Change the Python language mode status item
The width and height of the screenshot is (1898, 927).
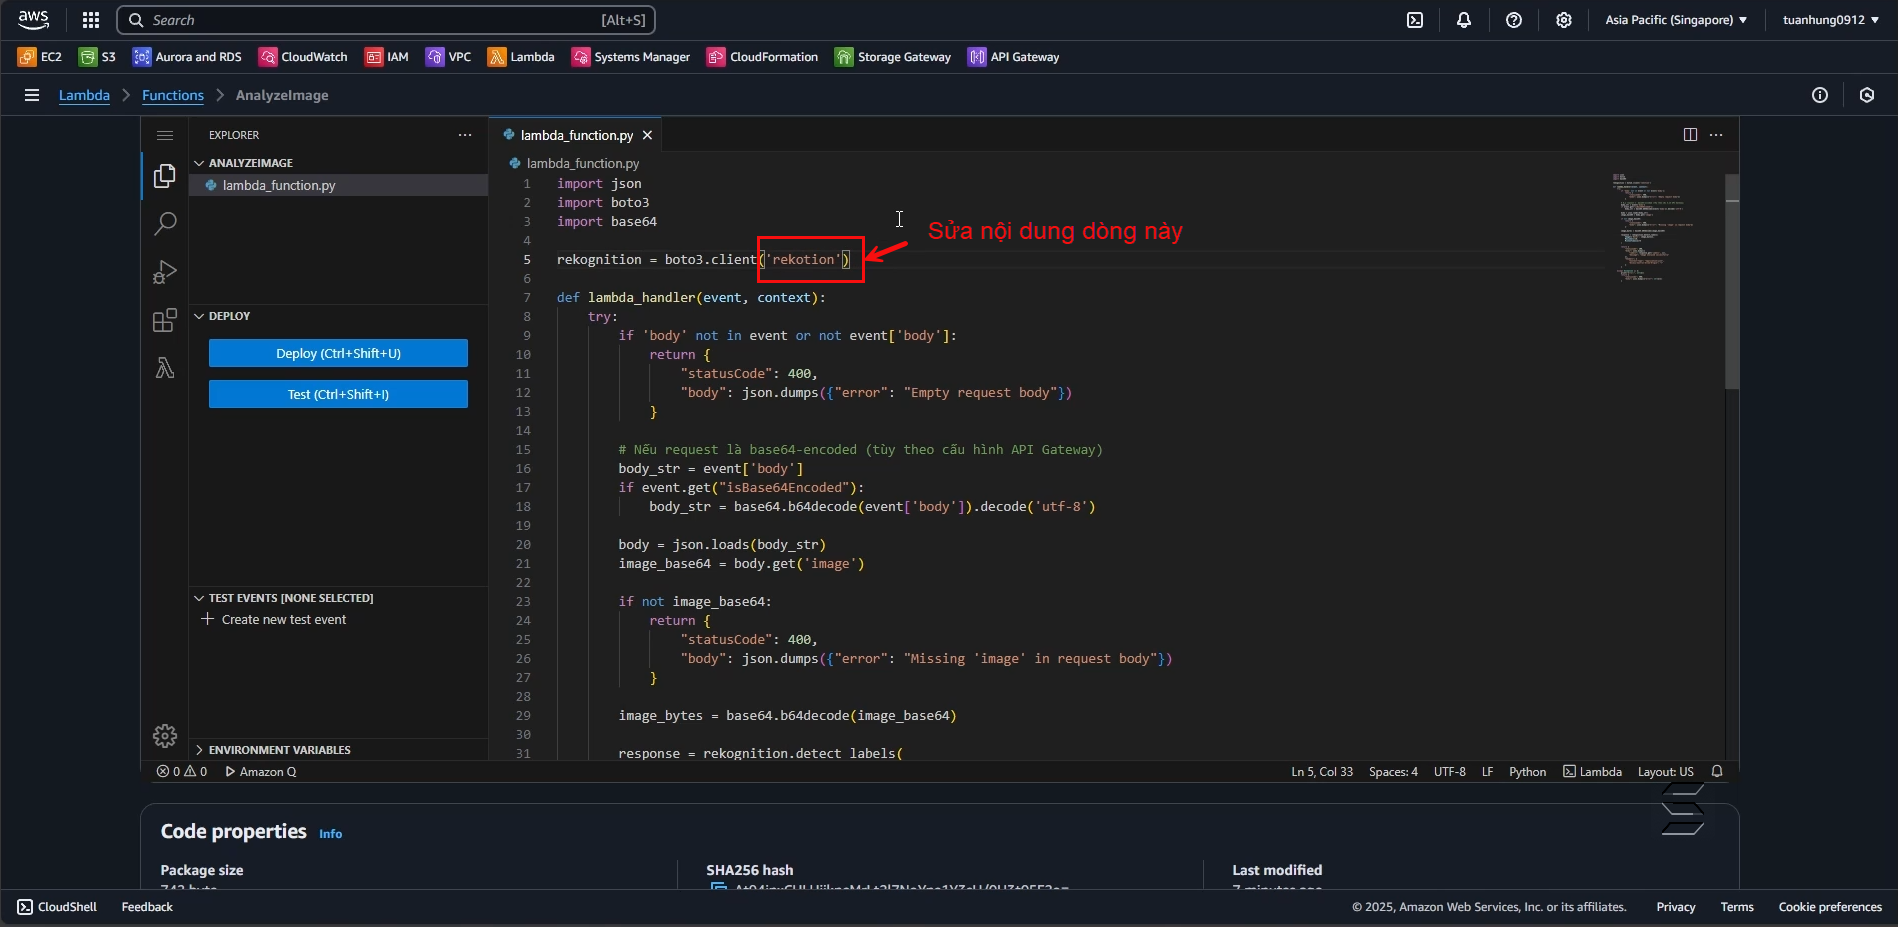(x=1527, y=772)
